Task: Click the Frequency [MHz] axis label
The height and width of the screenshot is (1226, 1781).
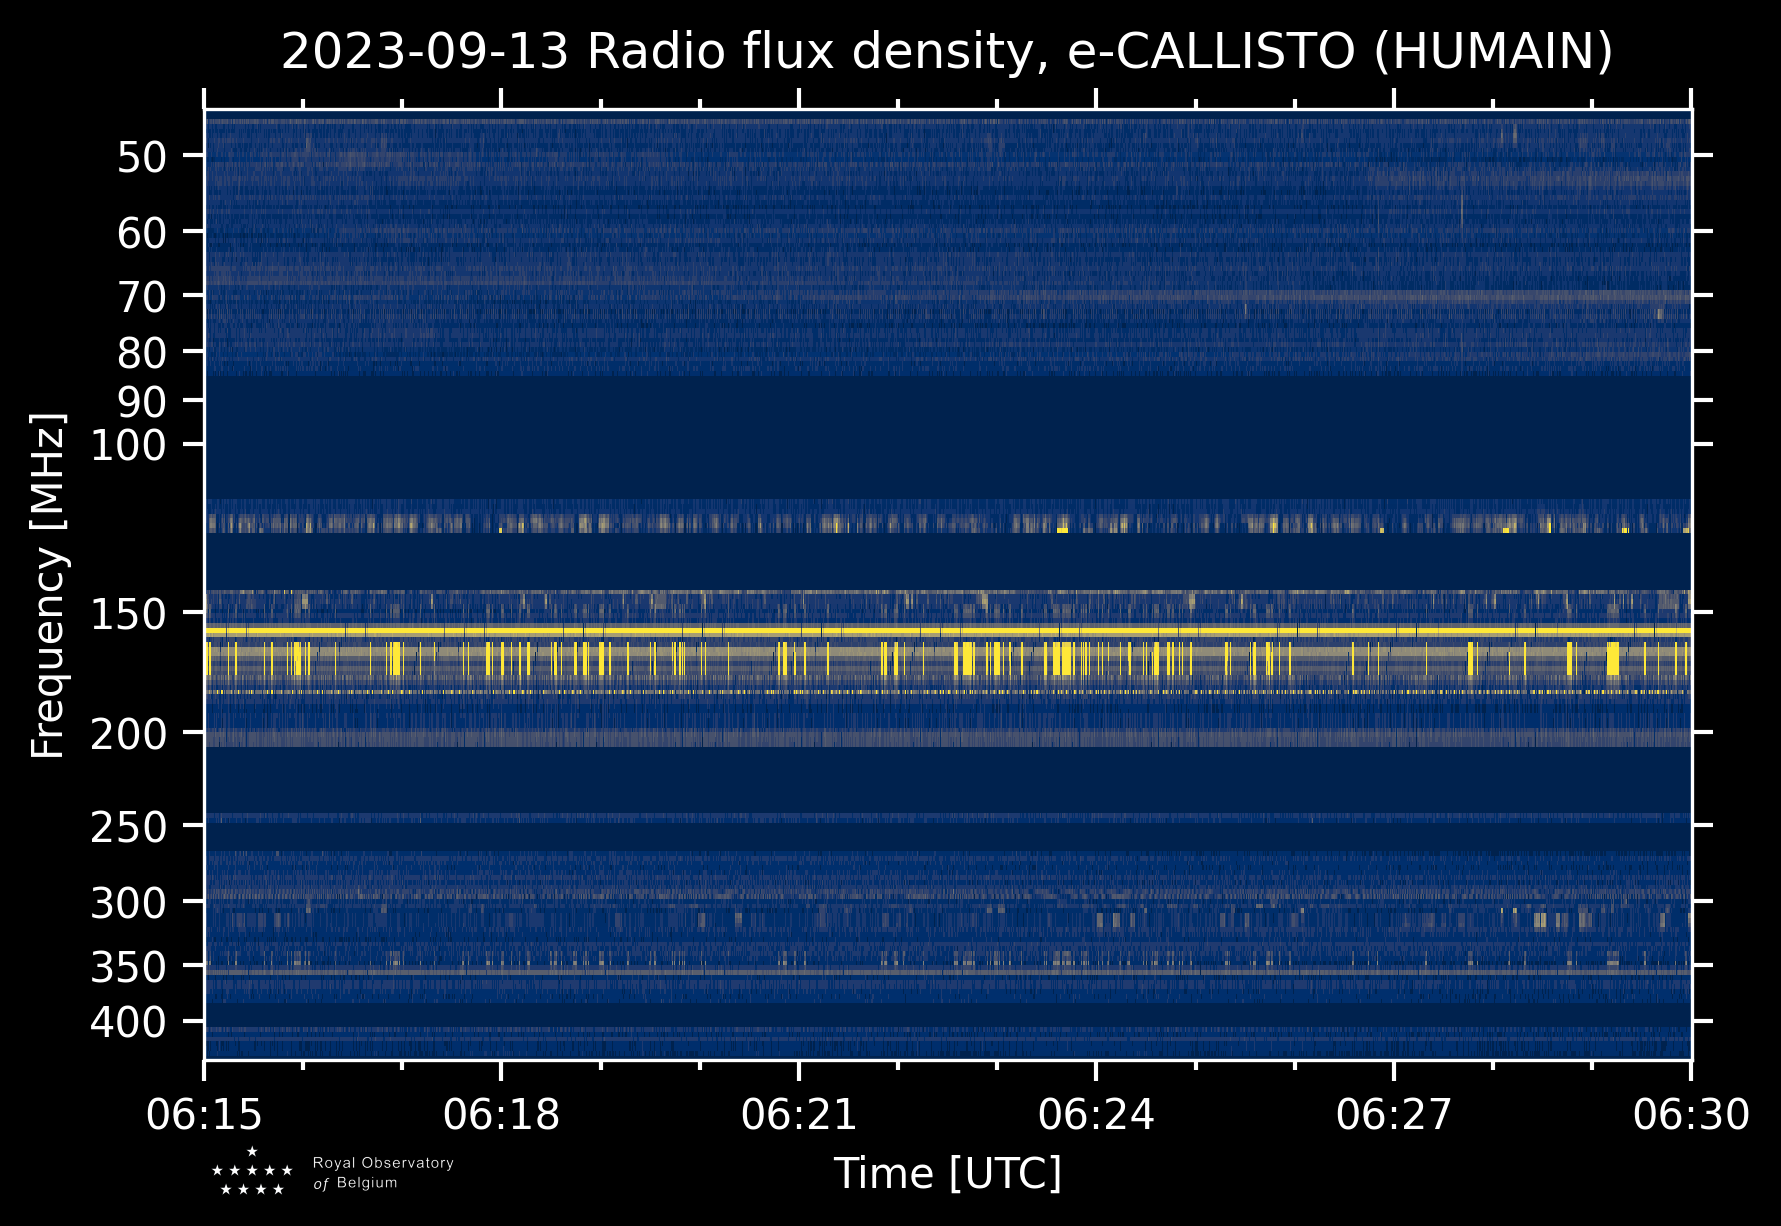Action: tap(48, 586)
